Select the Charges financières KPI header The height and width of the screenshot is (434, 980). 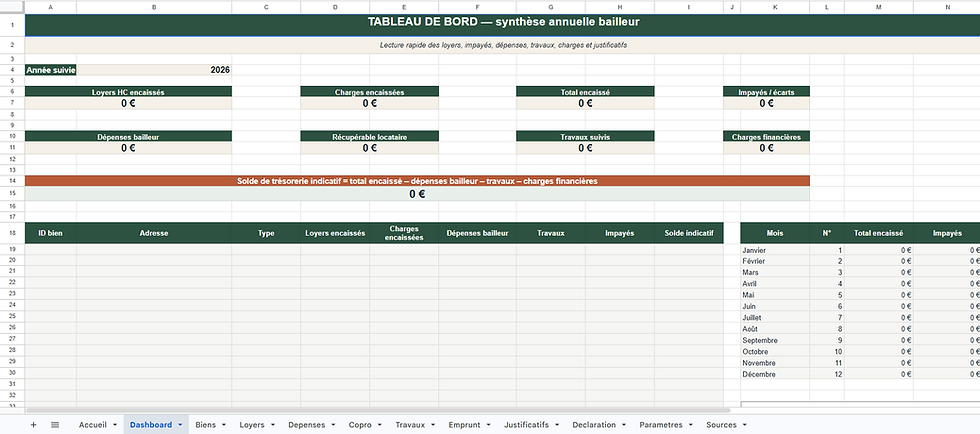point(766,136)
